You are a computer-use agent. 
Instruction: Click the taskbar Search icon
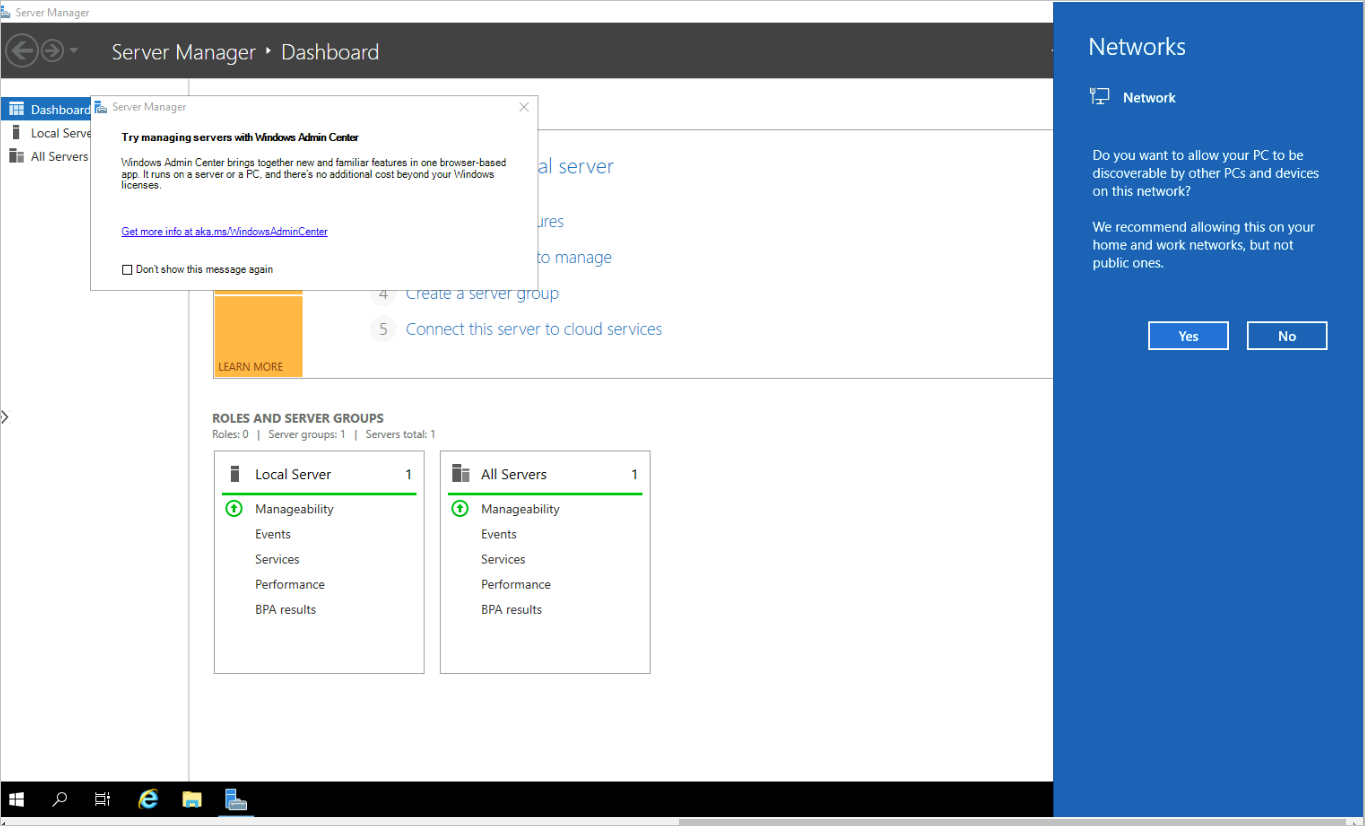click(59, 799)
